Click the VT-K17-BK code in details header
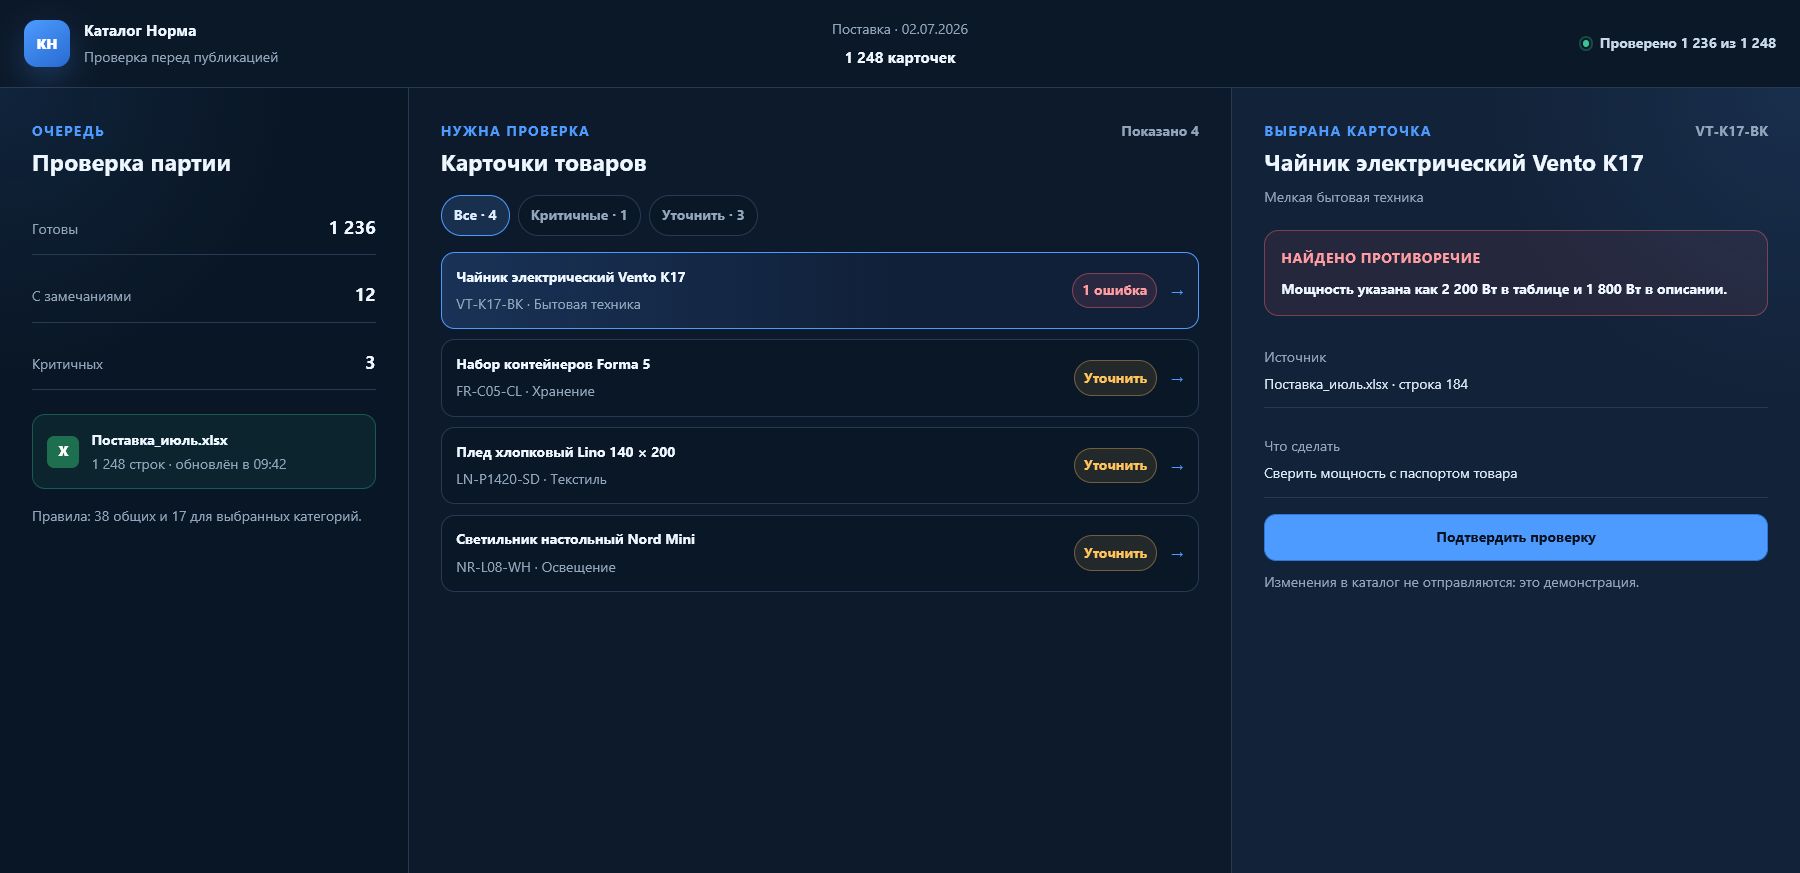 [x=1731, y=131]
